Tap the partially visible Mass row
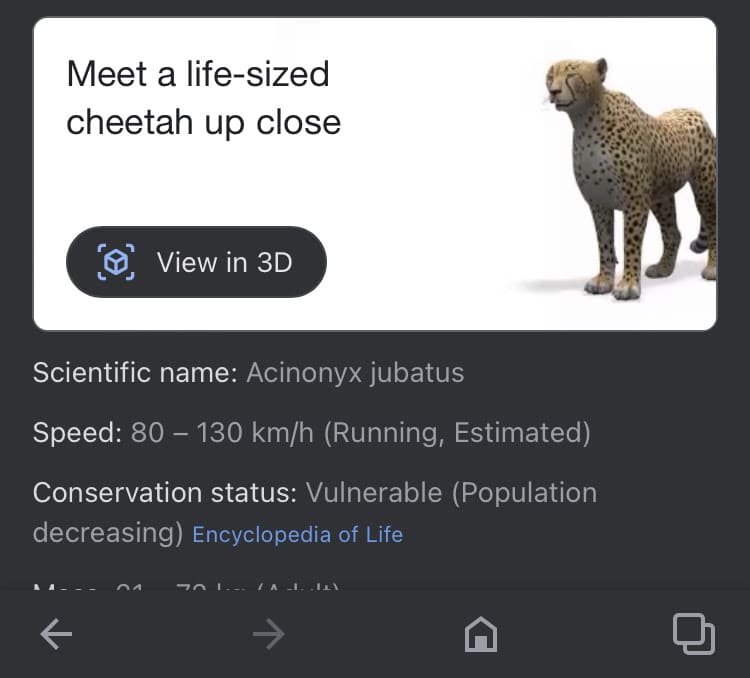 [x=187, y=585]
